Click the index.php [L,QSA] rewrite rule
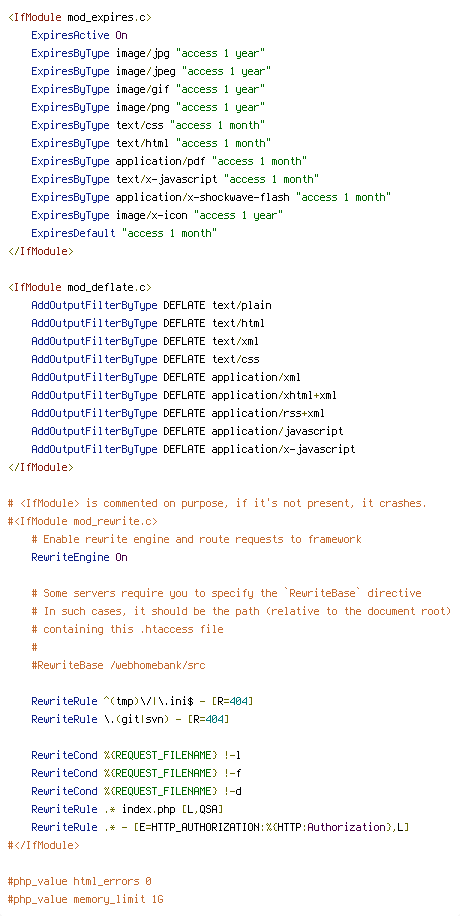 pyautogui.click(x=127, y=810)
